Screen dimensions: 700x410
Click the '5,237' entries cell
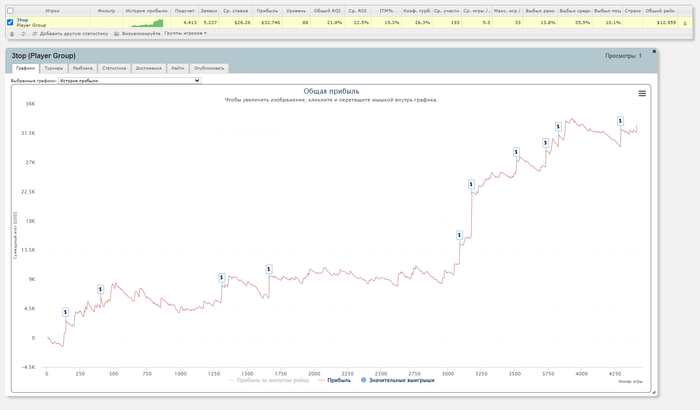[x=210, y=23]
